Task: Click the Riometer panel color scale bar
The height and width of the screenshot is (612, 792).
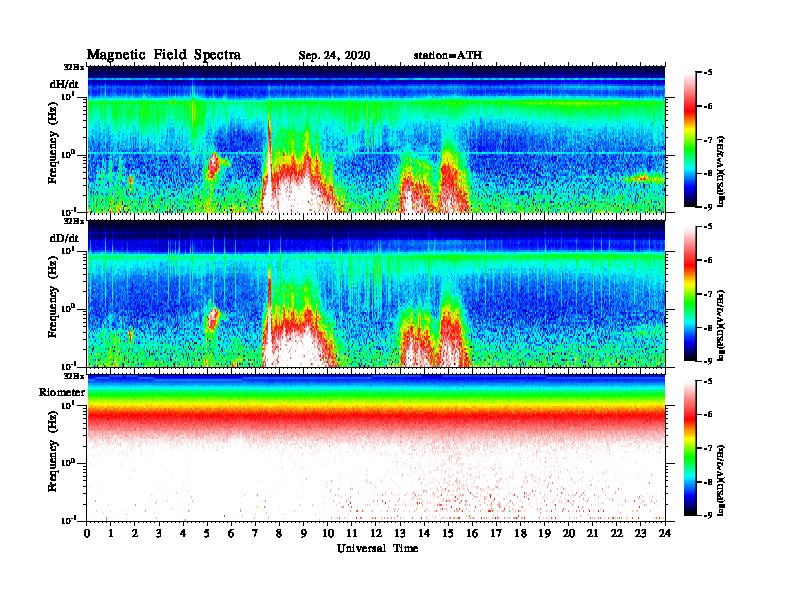Action: pos(690,447)
